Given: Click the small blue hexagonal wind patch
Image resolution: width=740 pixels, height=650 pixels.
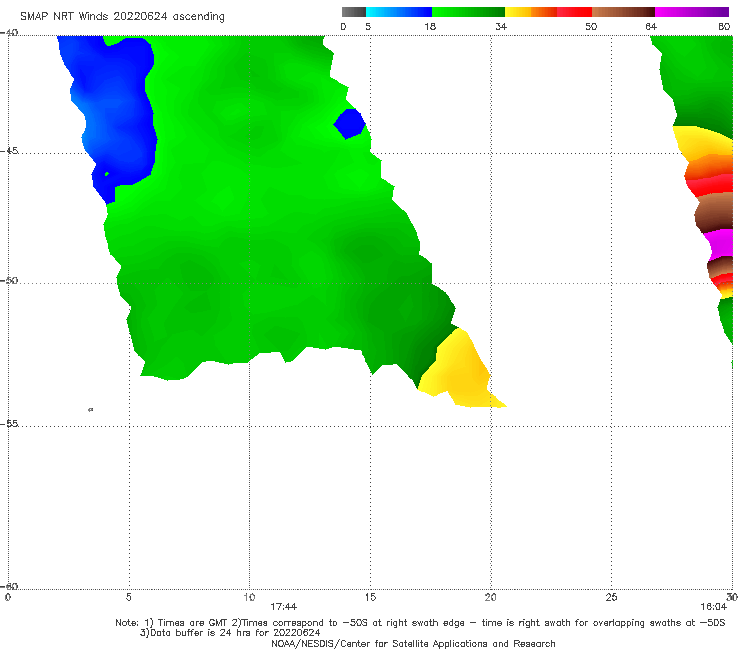Looking at the screenshot, I should 350,124.
